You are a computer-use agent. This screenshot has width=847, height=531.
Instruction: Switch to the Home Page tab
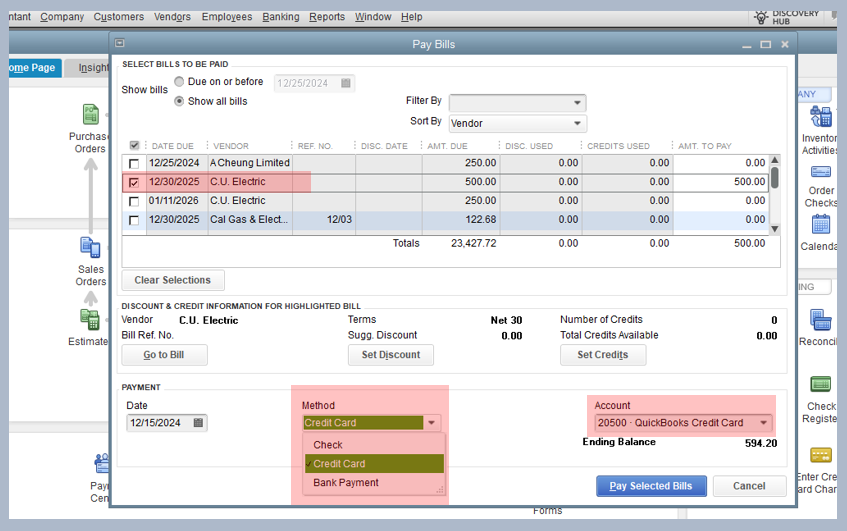point(35,68)
